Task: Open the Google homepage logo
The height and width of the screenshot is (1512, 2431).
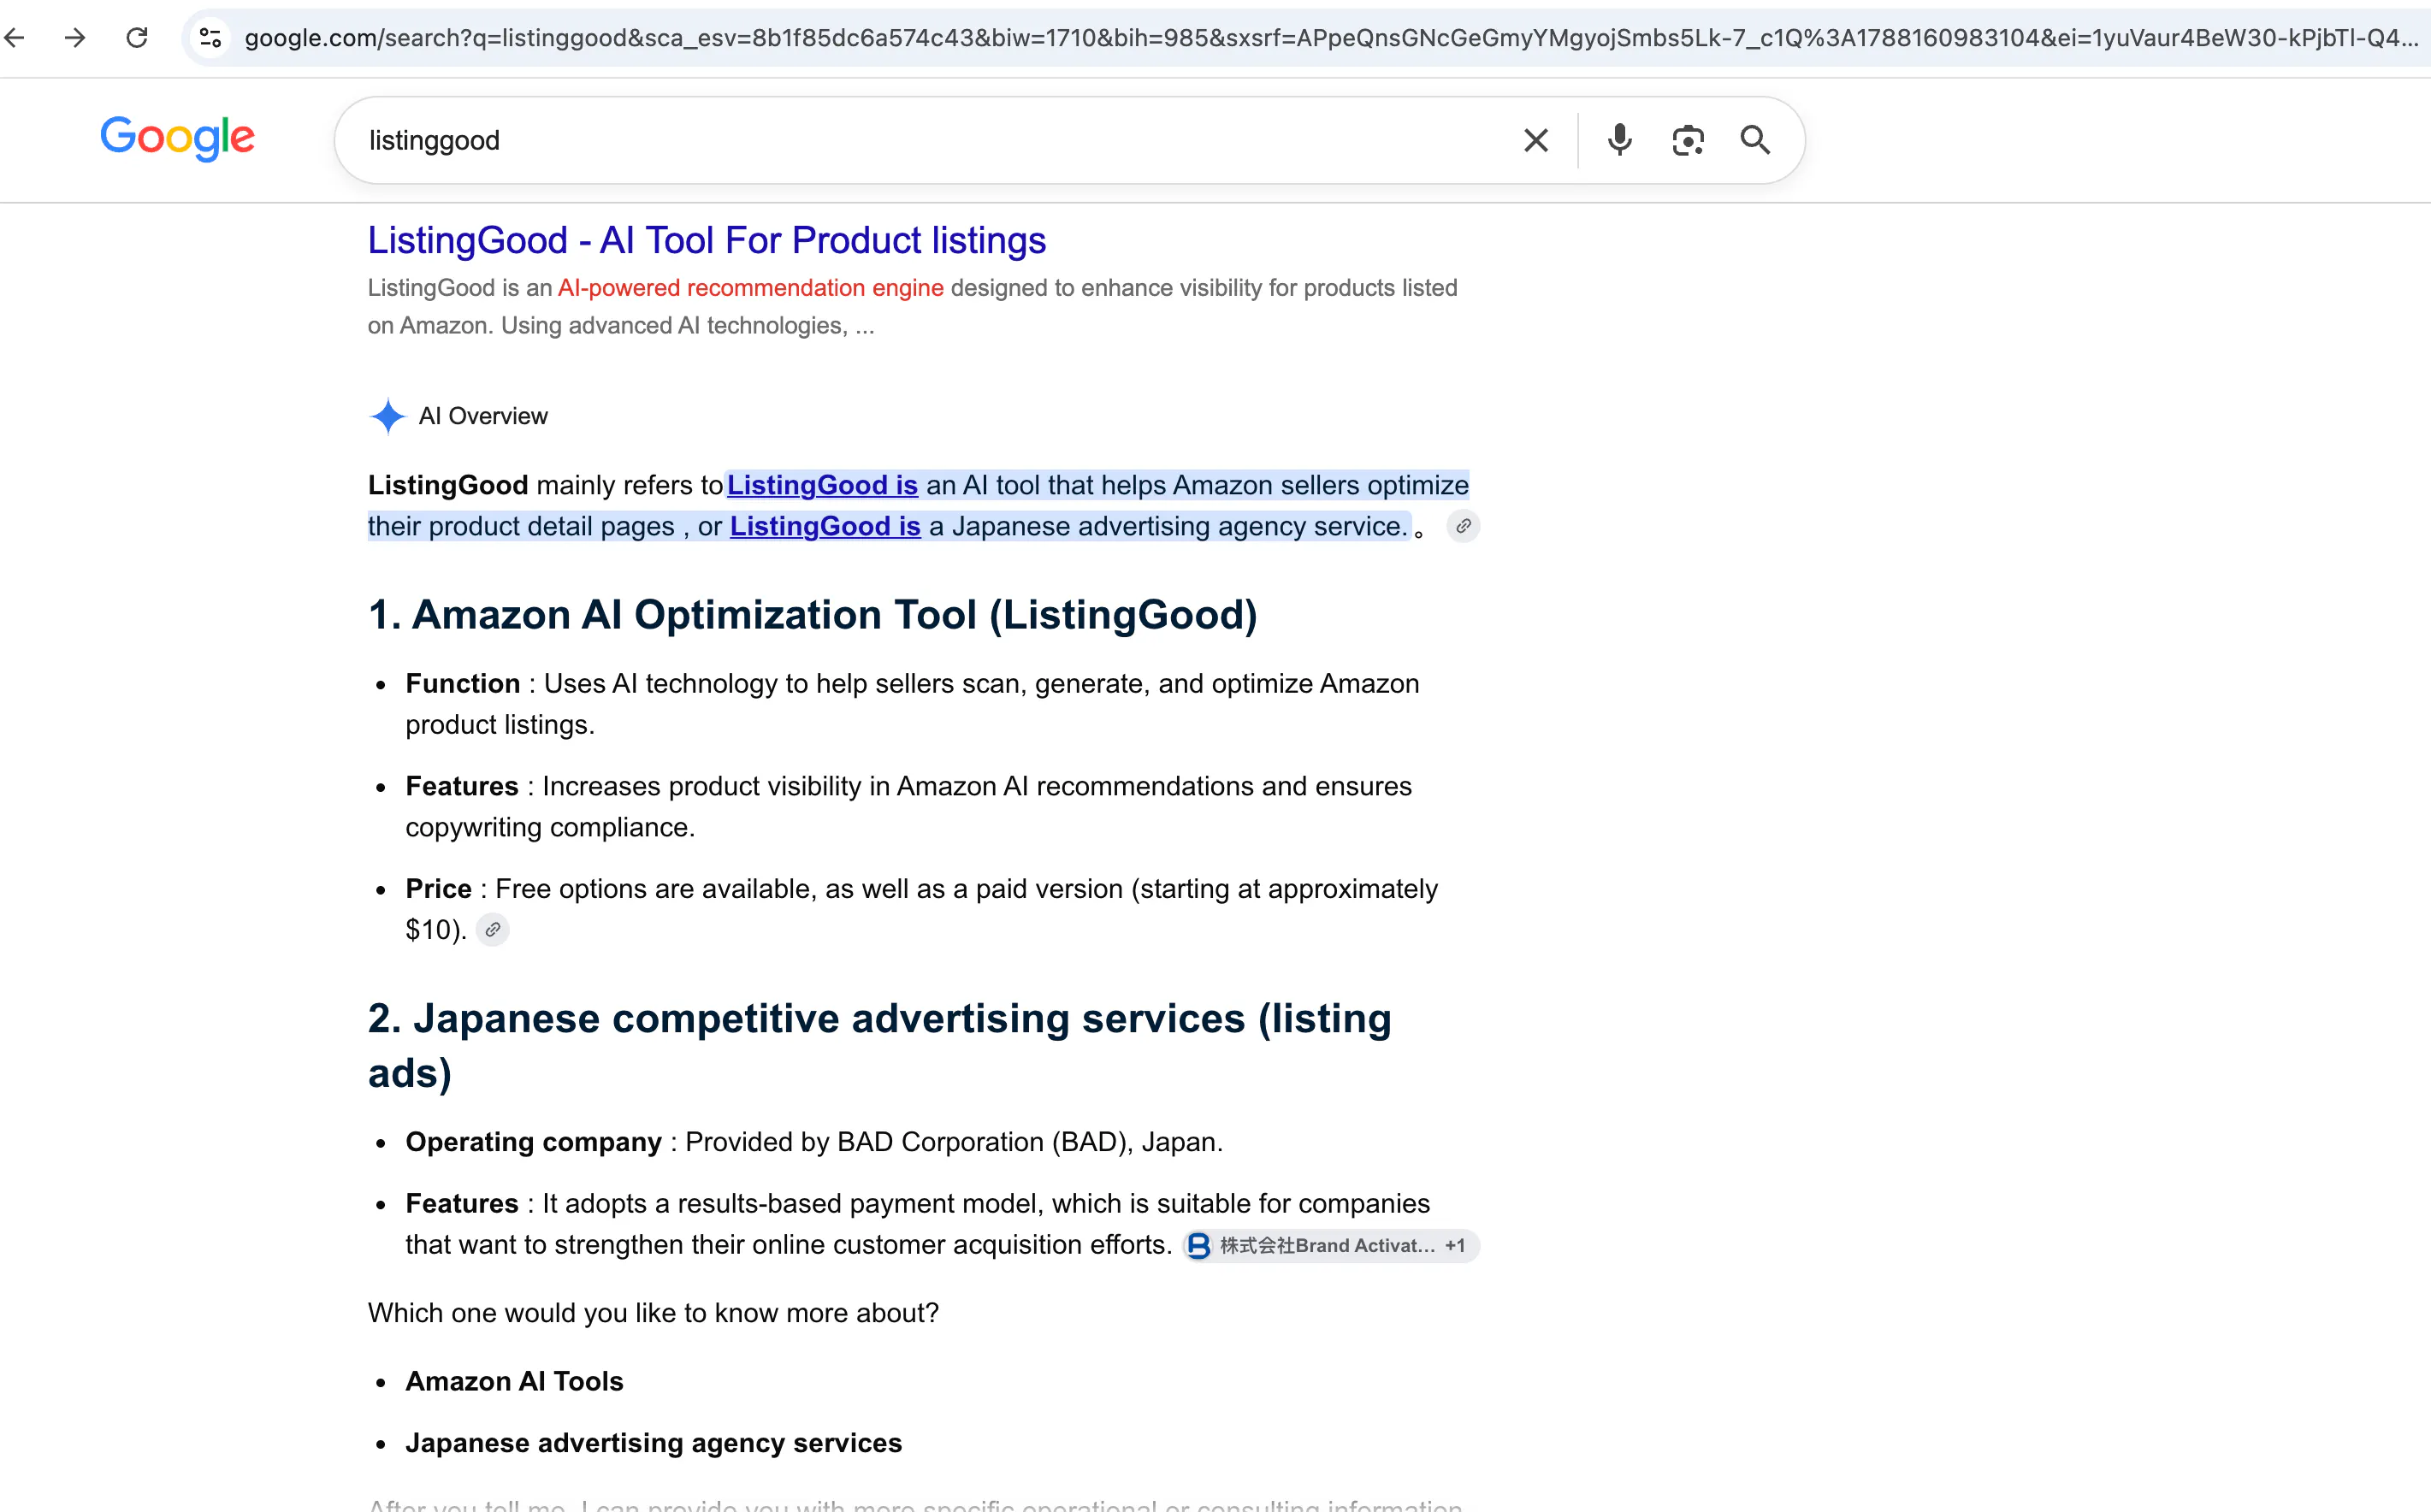Action: 177,139
